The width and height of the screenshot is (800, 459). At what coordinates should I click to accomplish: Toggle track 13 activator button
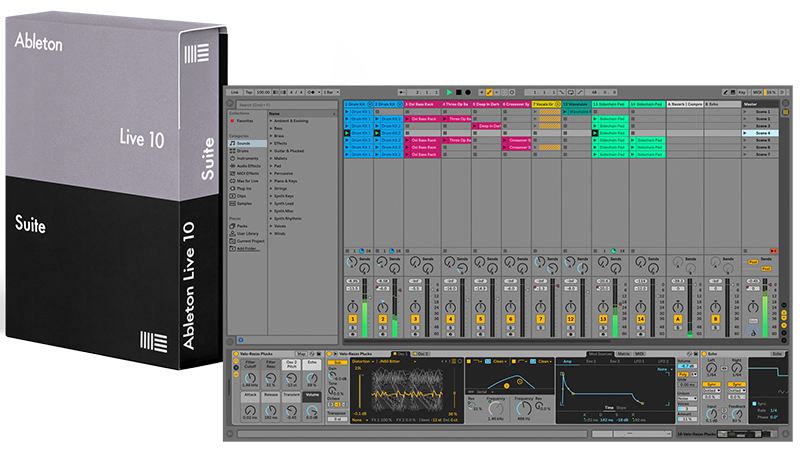tap(603, 319)
